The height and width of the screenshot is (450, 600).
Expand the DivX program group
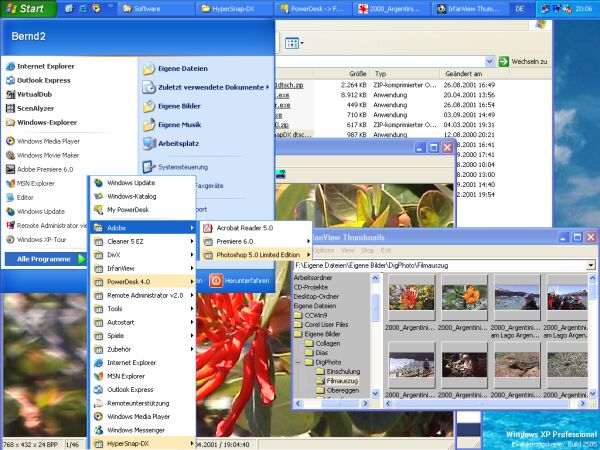point(143,255)
